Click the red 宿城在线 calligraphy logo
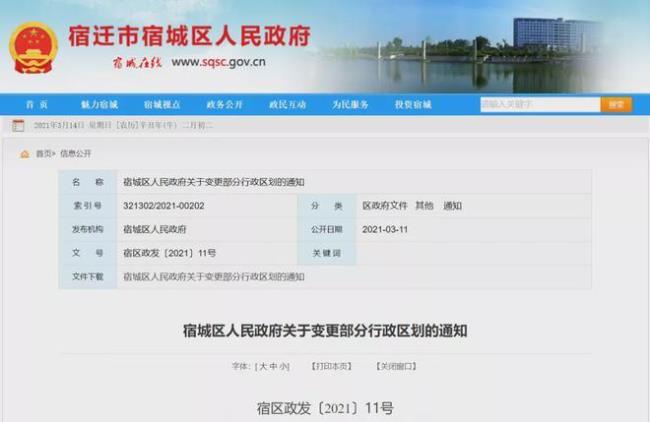Image resolution: width=650 pixels, height=422 pixels. 136,63
